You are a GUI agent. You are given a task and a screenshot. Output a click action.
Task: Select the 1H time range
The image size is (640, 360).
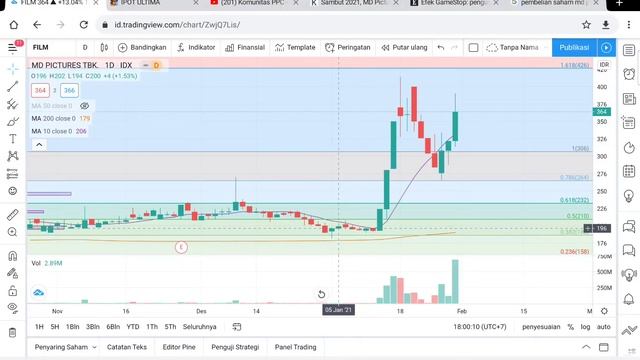click(x=39, y=327)
